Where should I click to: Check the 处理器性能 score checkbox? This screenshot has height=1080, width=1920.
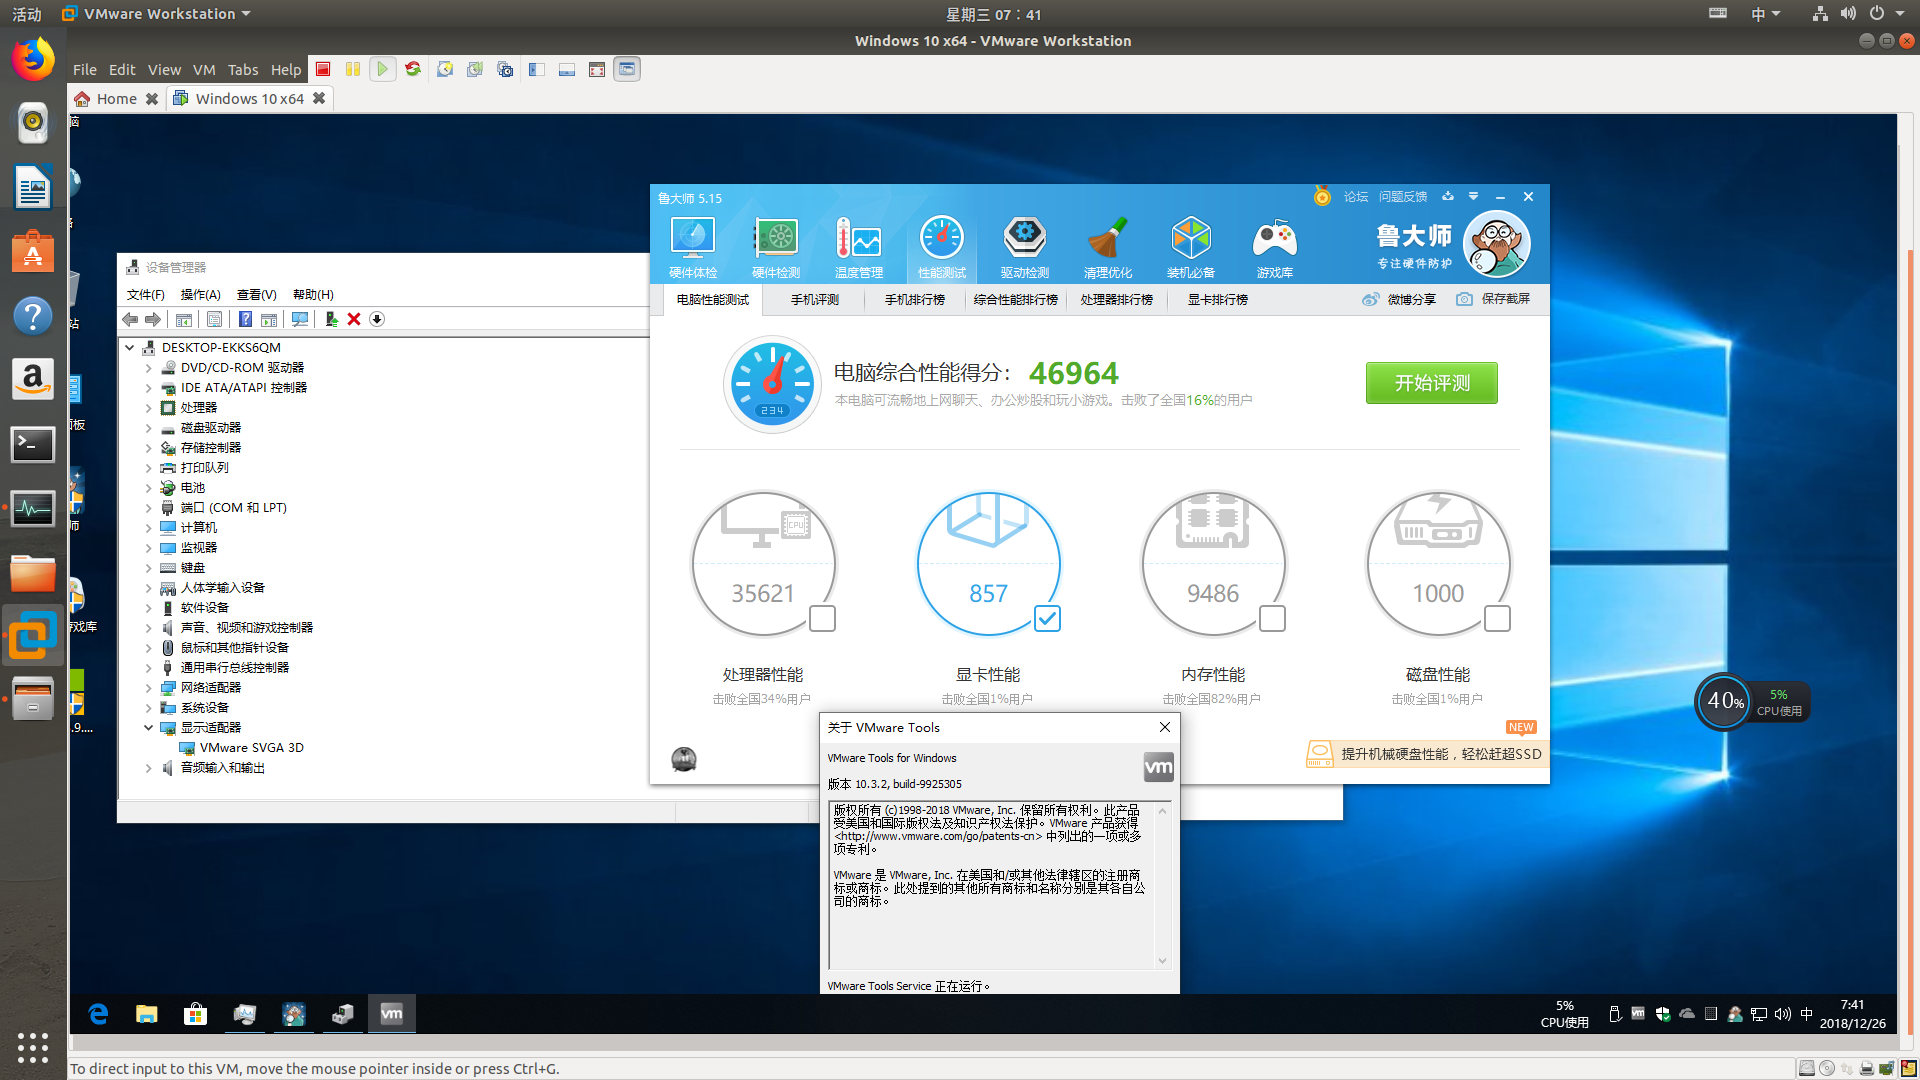[x=822, y=619]
